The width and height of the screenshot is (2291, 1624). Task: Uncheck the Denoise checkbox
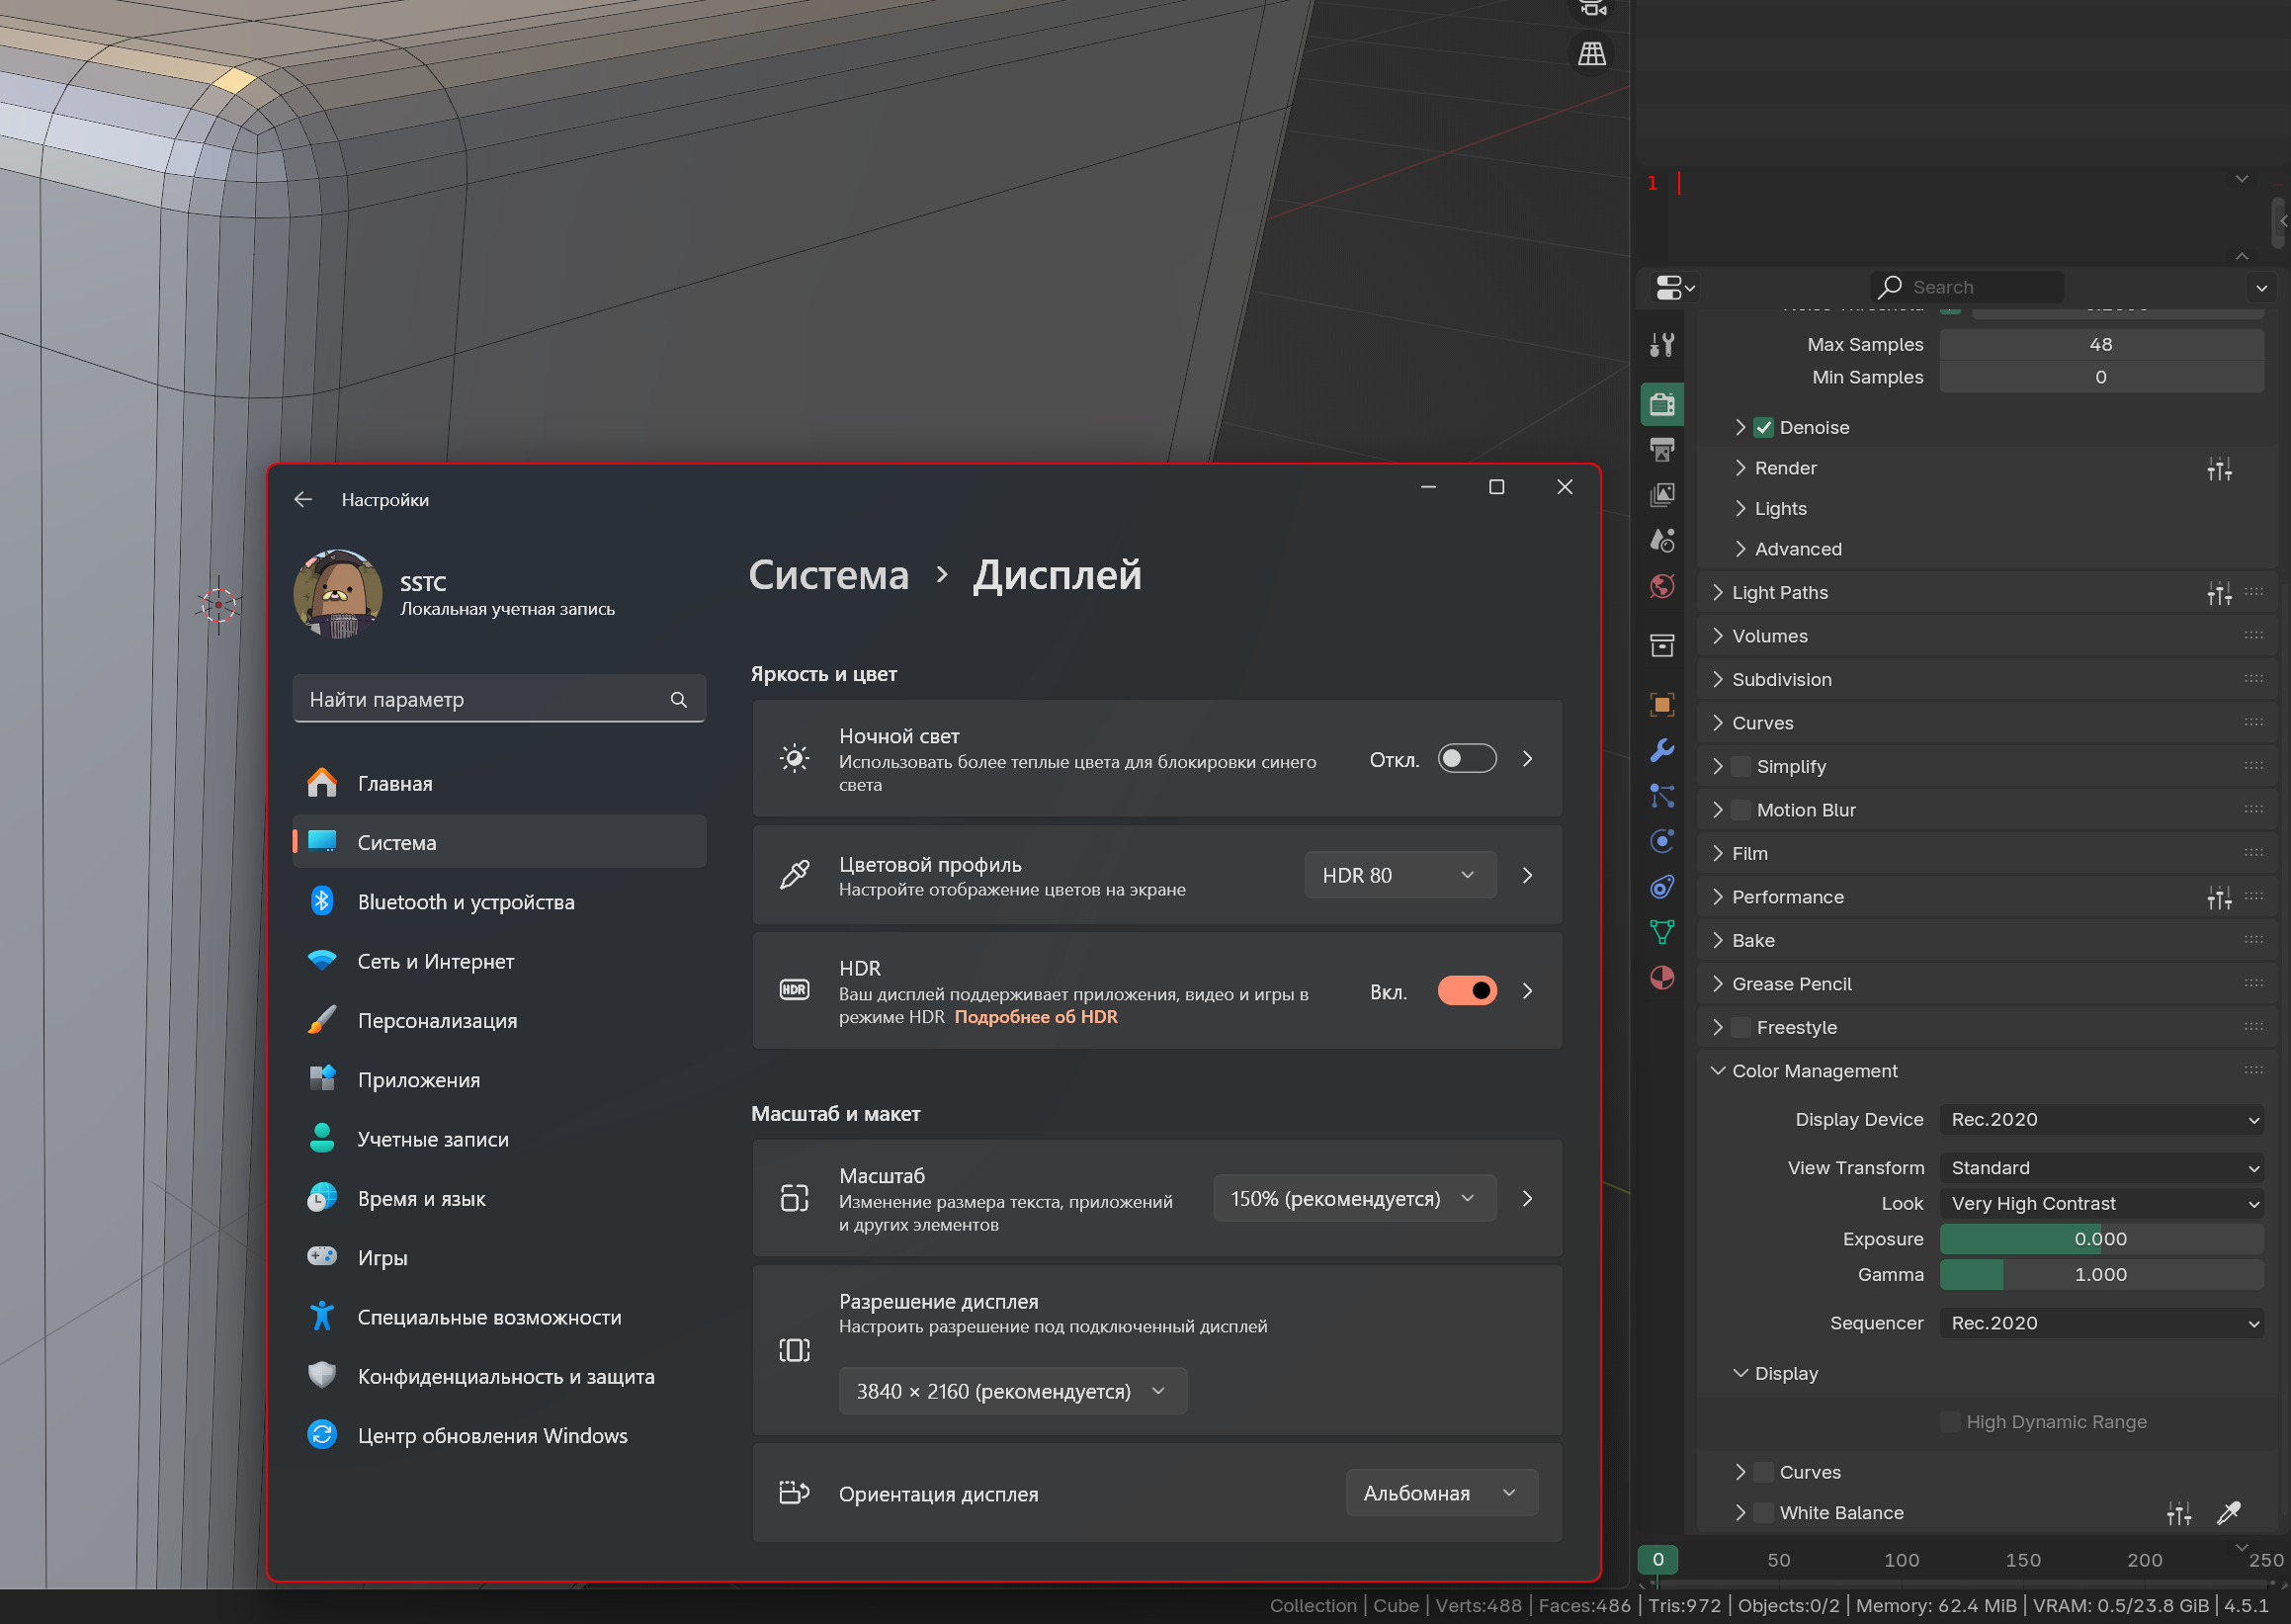[1763, 428]
